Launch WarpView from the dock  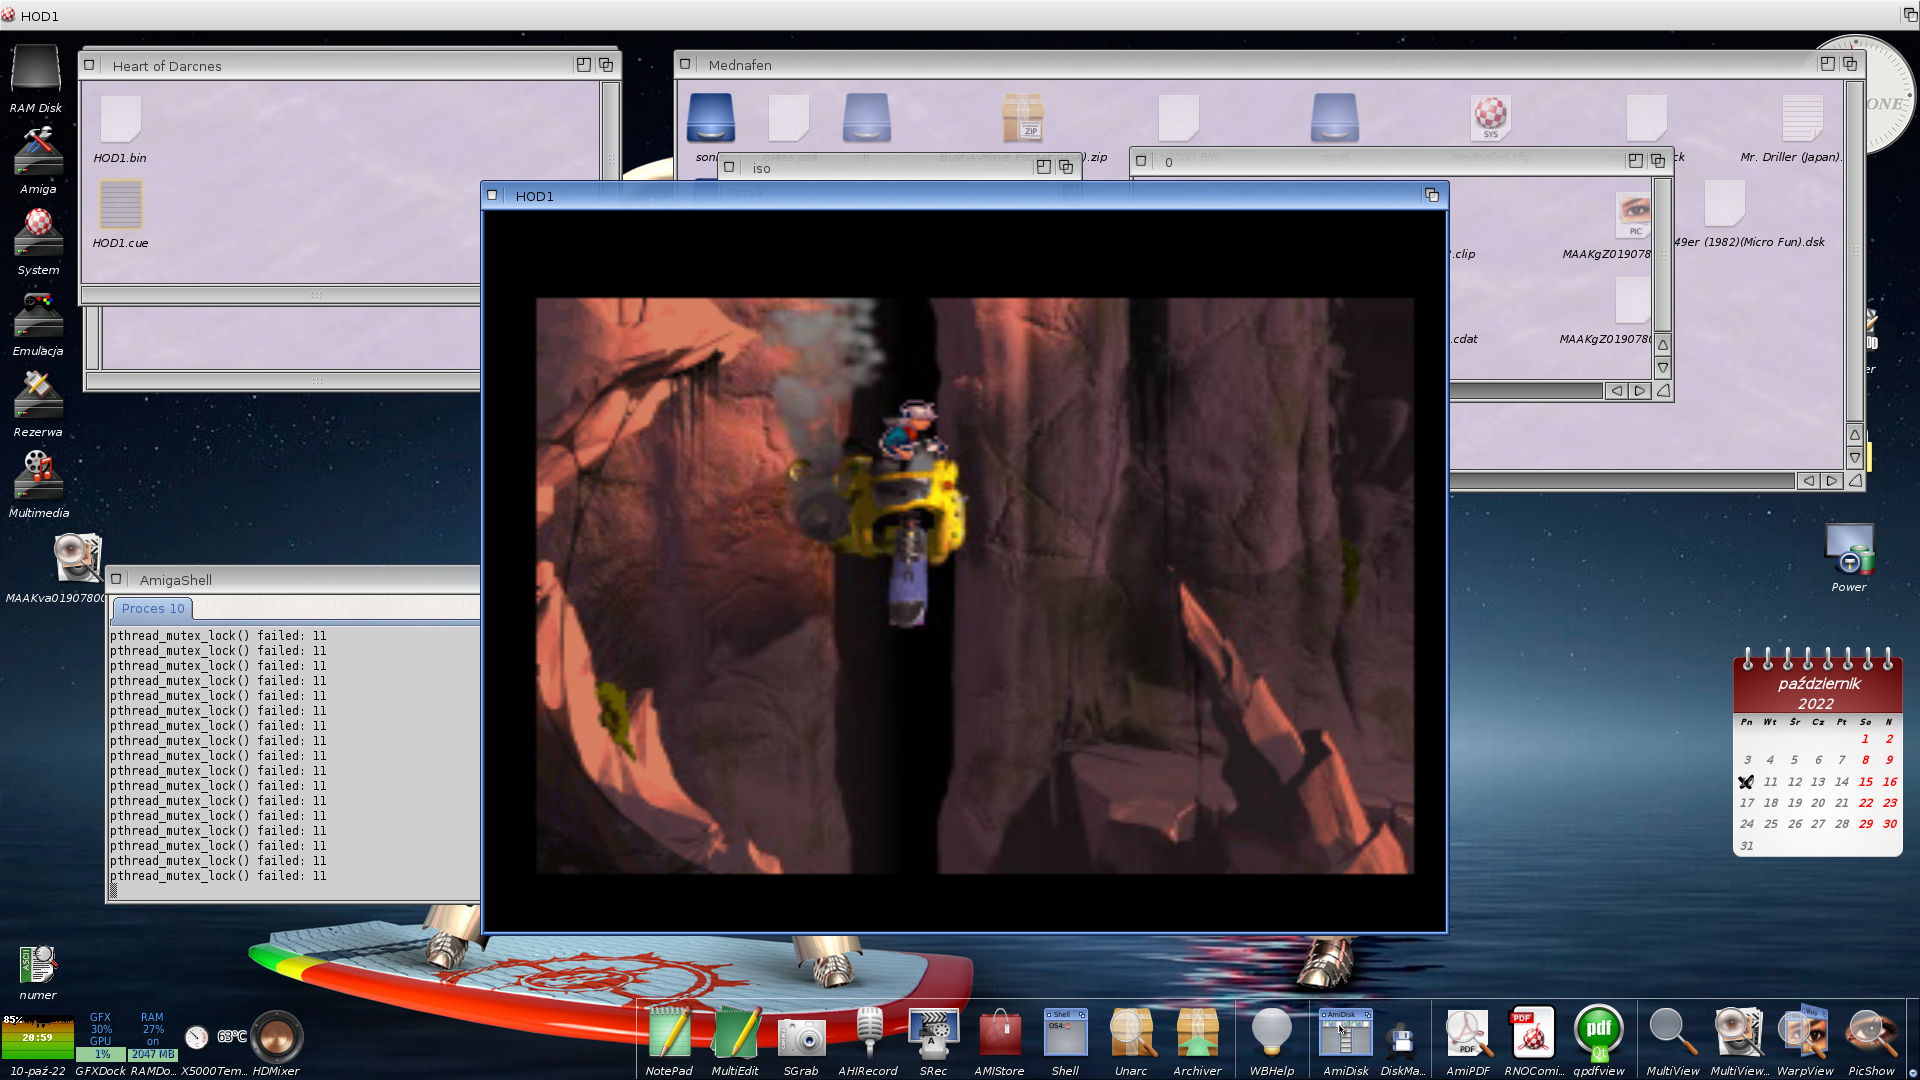[x=1805, y=1033]
